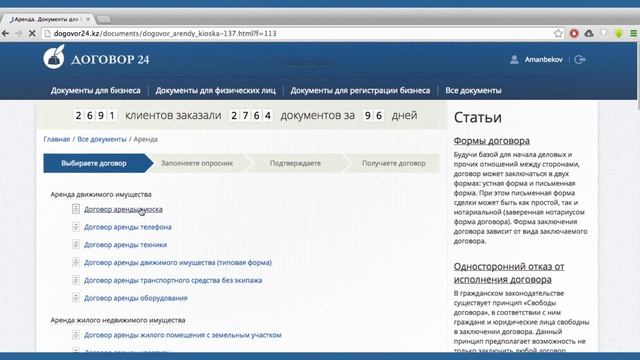Click the 96 days counter
Viewport: 640px width, 360px height.
pos(373,116)
